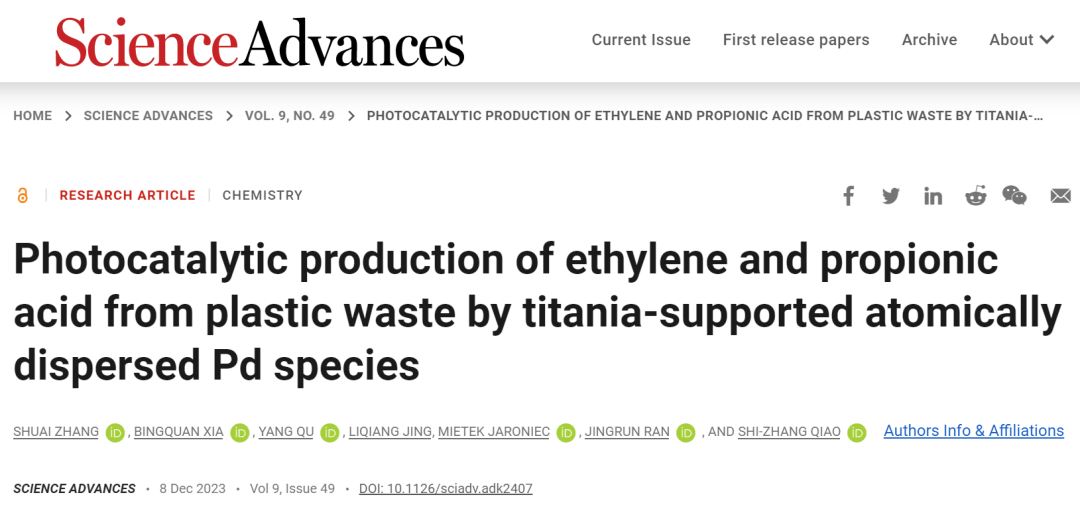Click the Science Advances logo
This screenshot has height=505, width=1080.
tap(260, 41)
